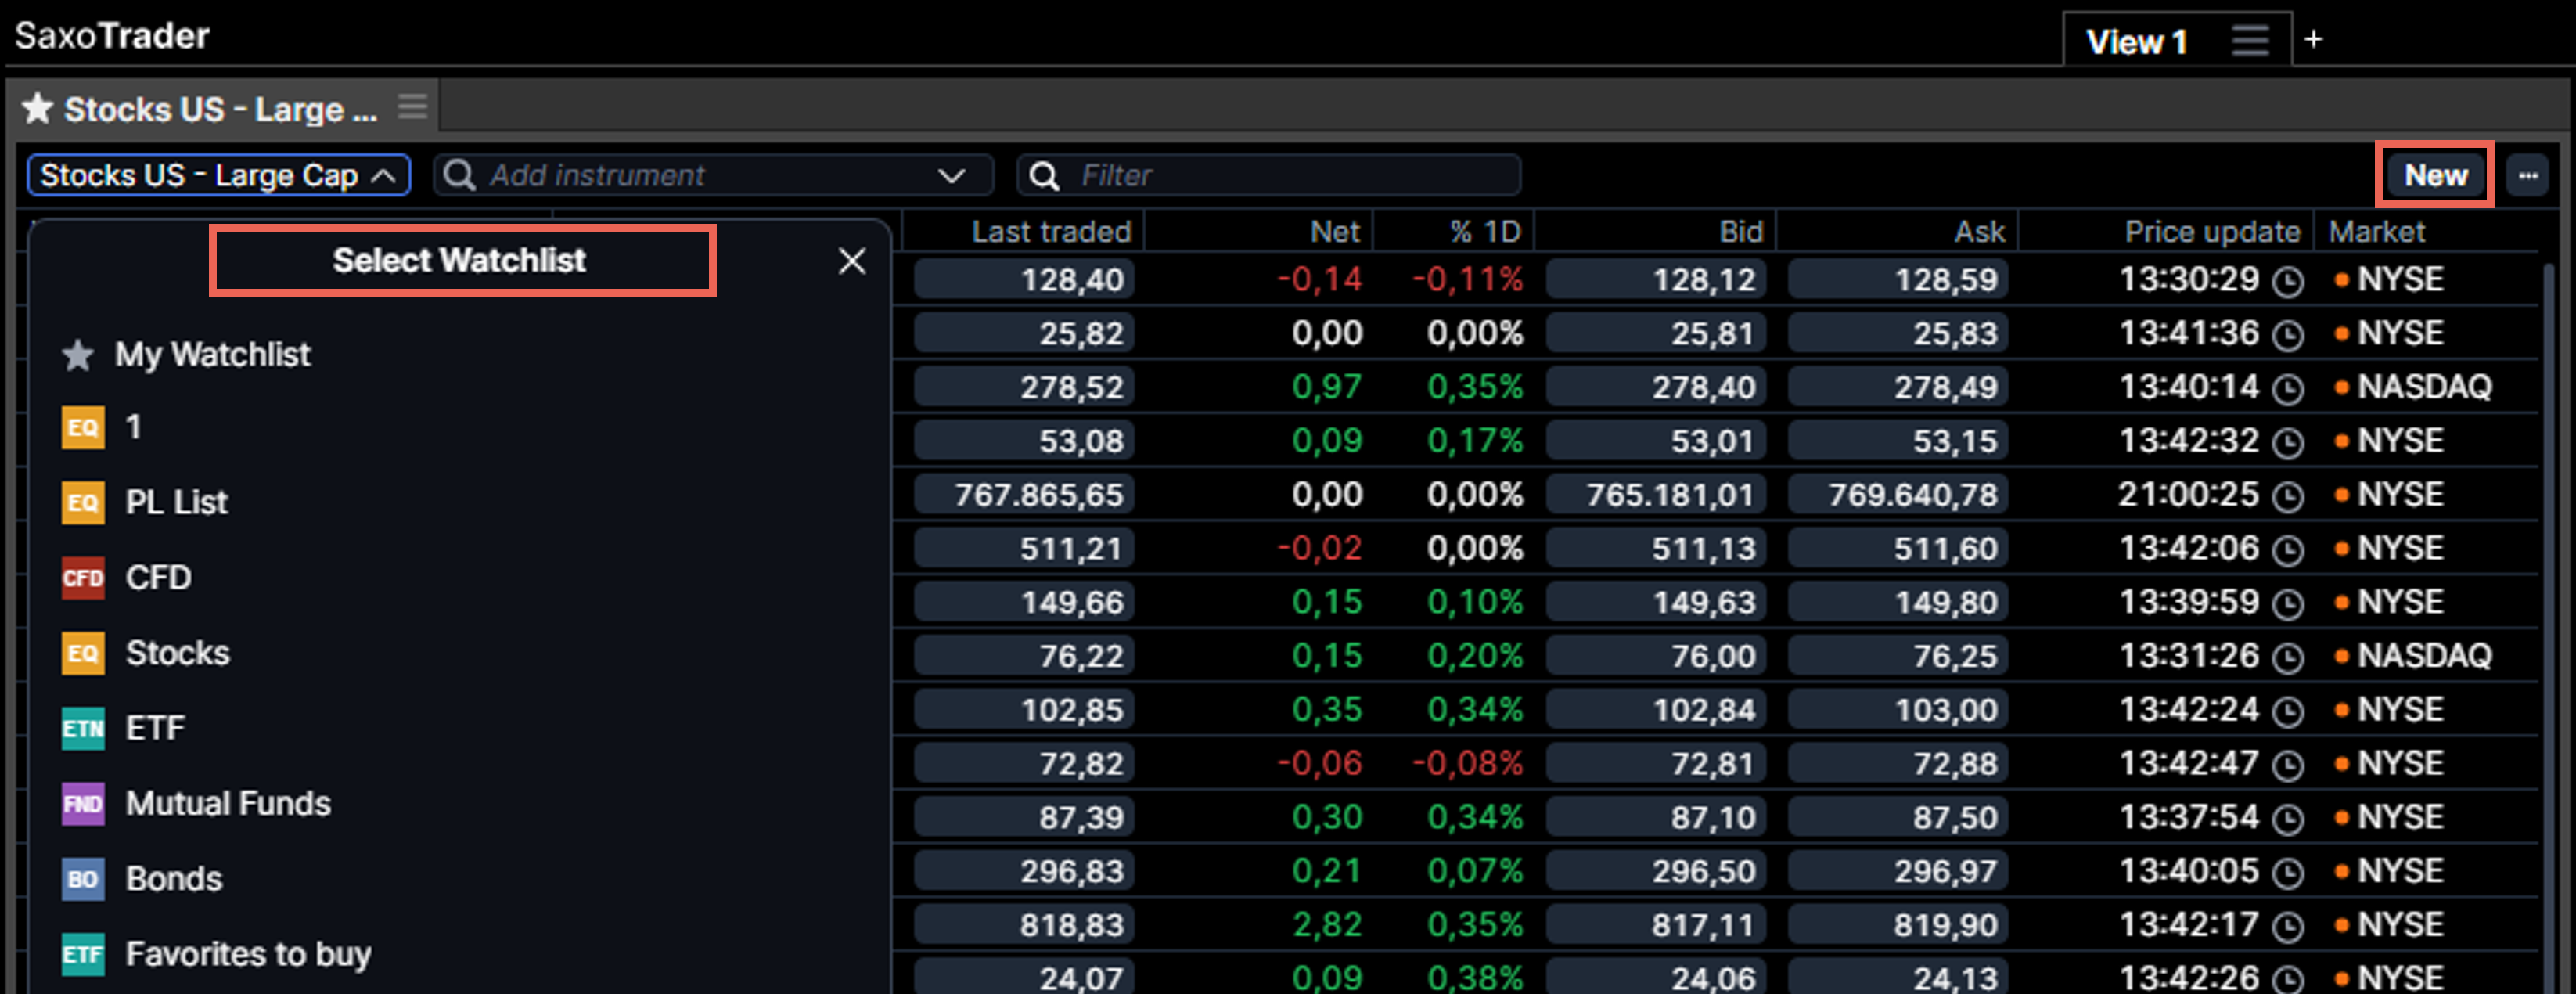Open the Add instrument dropdown chevron
2576x994 pixels.
point(955,175)
